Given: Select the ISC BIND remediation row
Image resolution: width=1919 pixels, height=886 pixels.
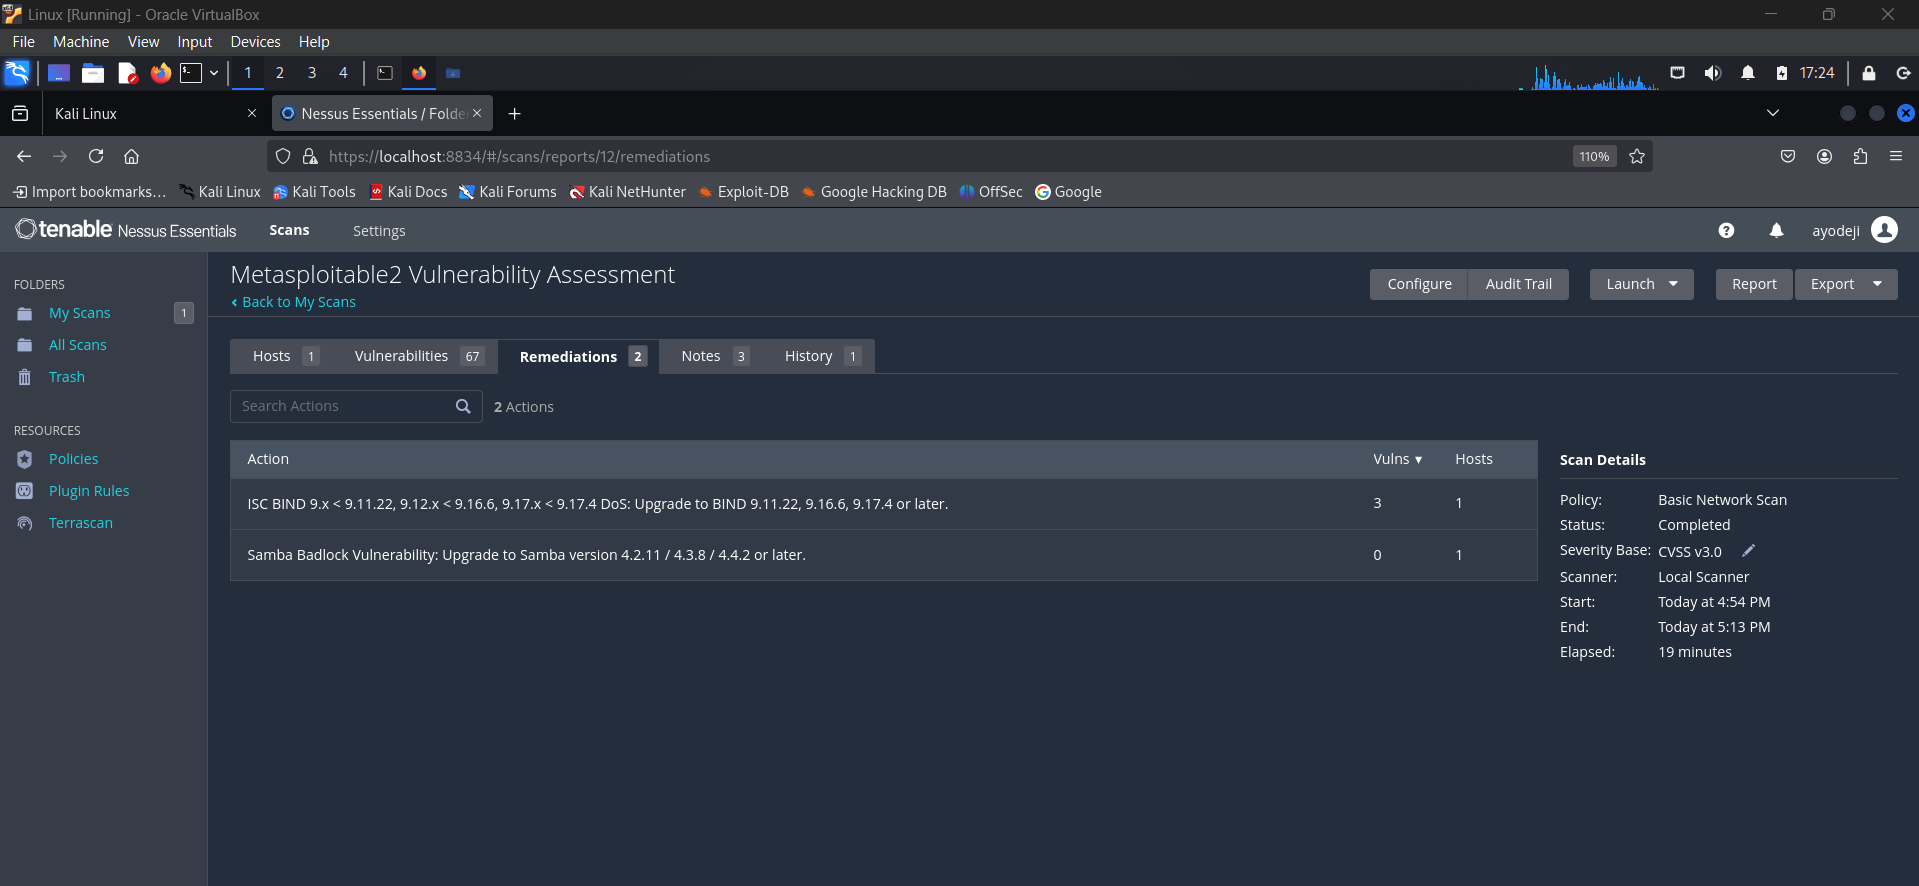Looking at the screenshot, I should [884, 504].
